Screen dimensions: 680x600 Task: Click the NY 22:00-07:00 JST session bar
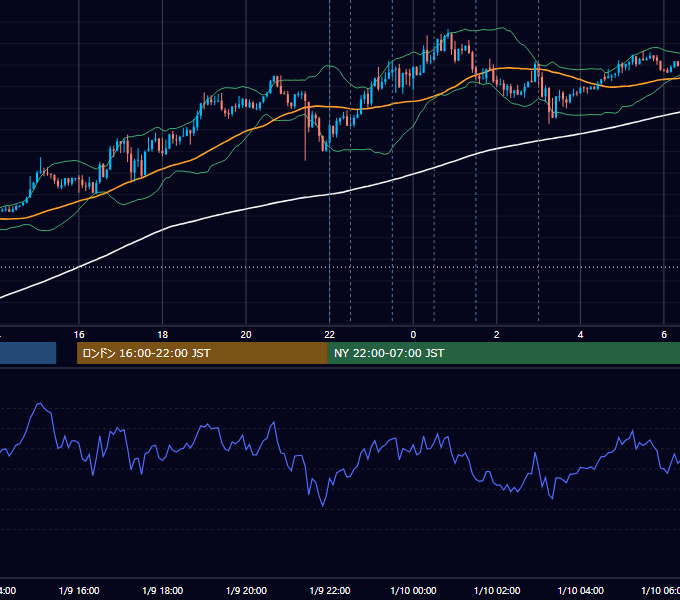503,353
